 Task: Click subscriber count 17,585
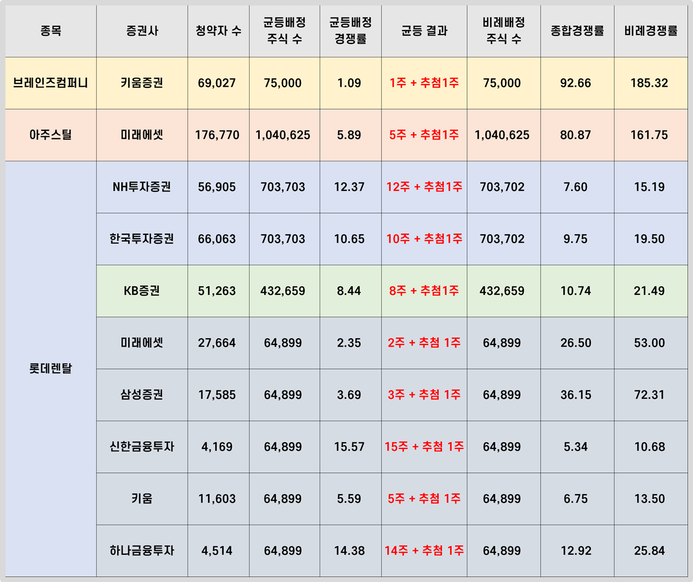217,395
